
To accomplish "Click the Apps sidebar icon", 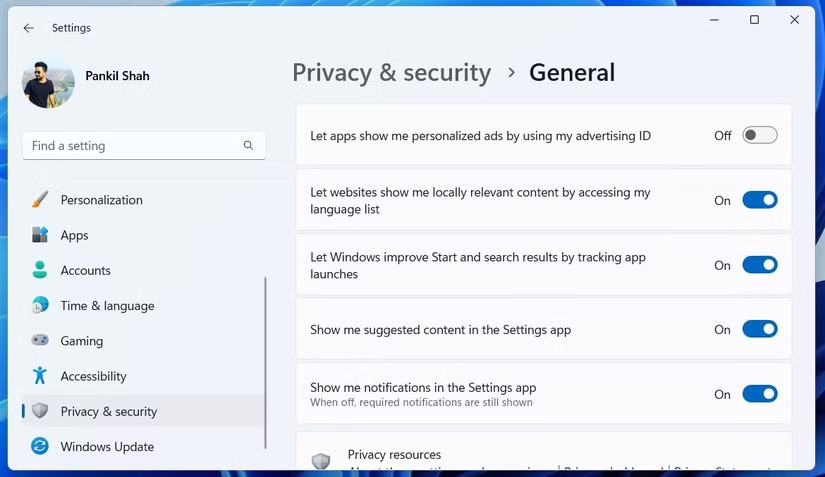I will [x=40, y=235].
